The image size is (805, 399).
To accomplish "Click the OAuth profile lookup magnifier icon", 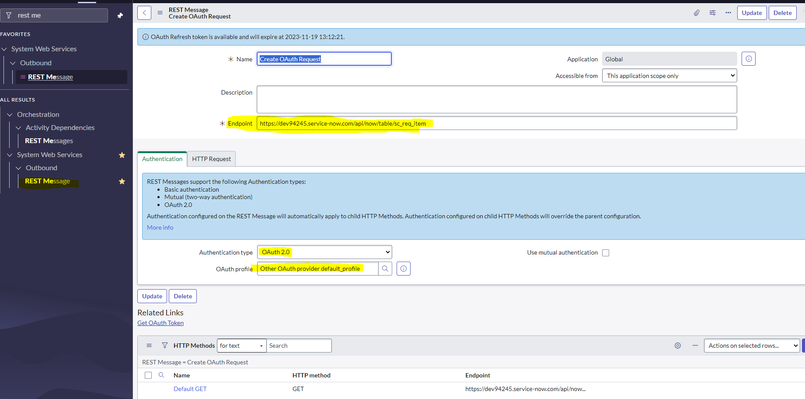I will tap(385, 269).
